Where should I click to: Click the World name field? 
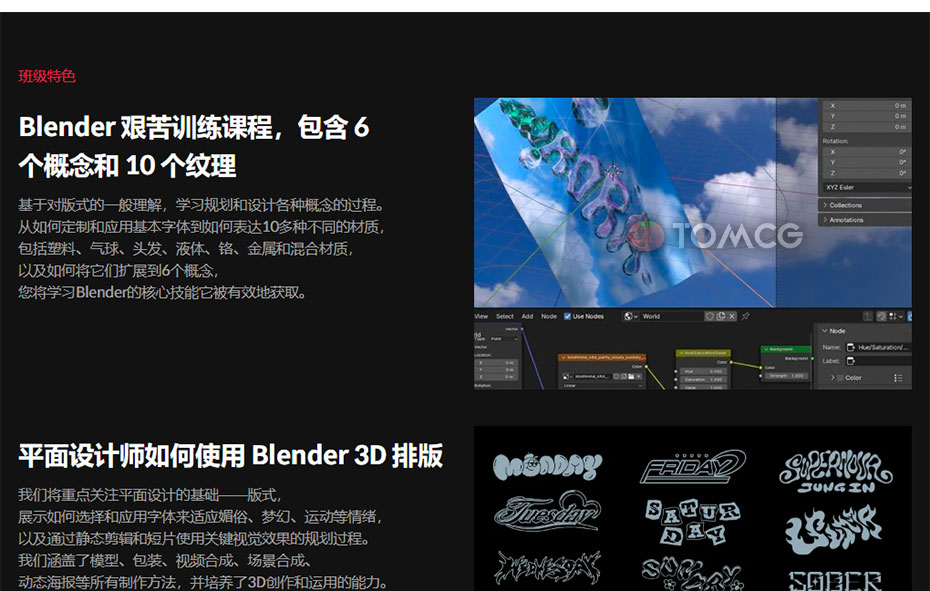click(x=671, y=316)
